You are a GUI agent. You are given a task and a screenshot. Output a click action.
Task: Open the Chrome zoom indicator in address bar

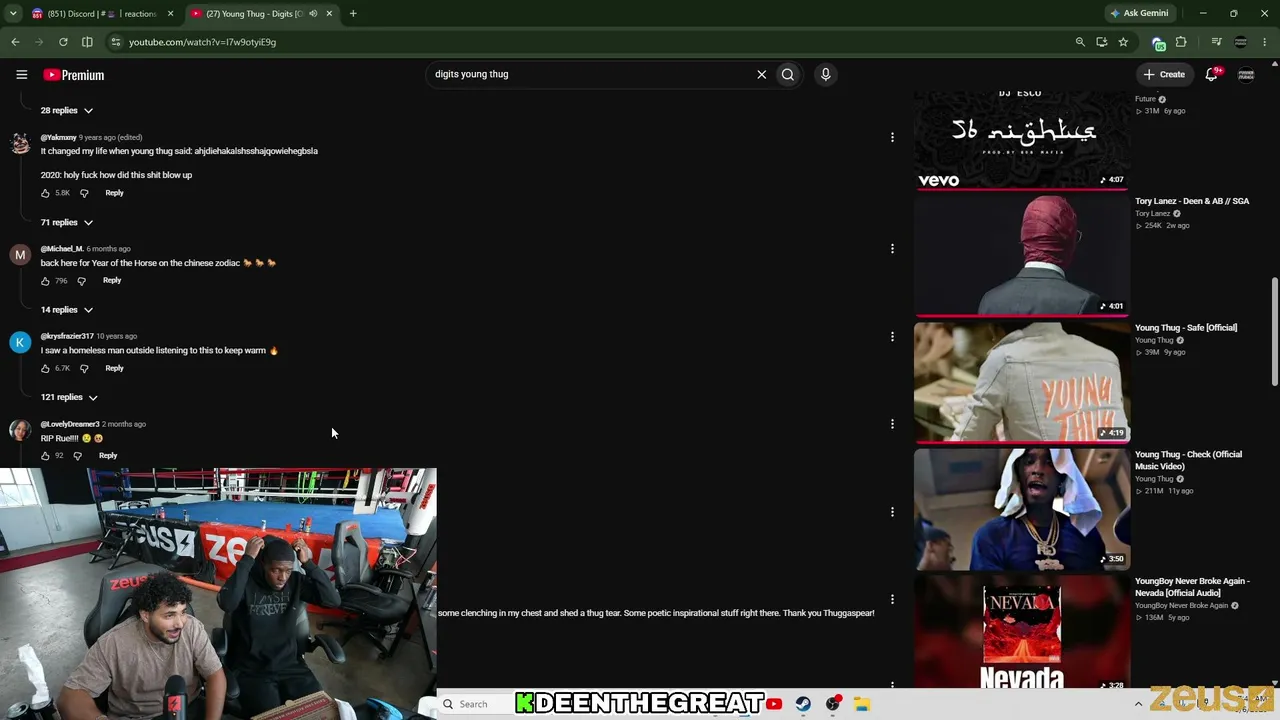pos(1080,42)
